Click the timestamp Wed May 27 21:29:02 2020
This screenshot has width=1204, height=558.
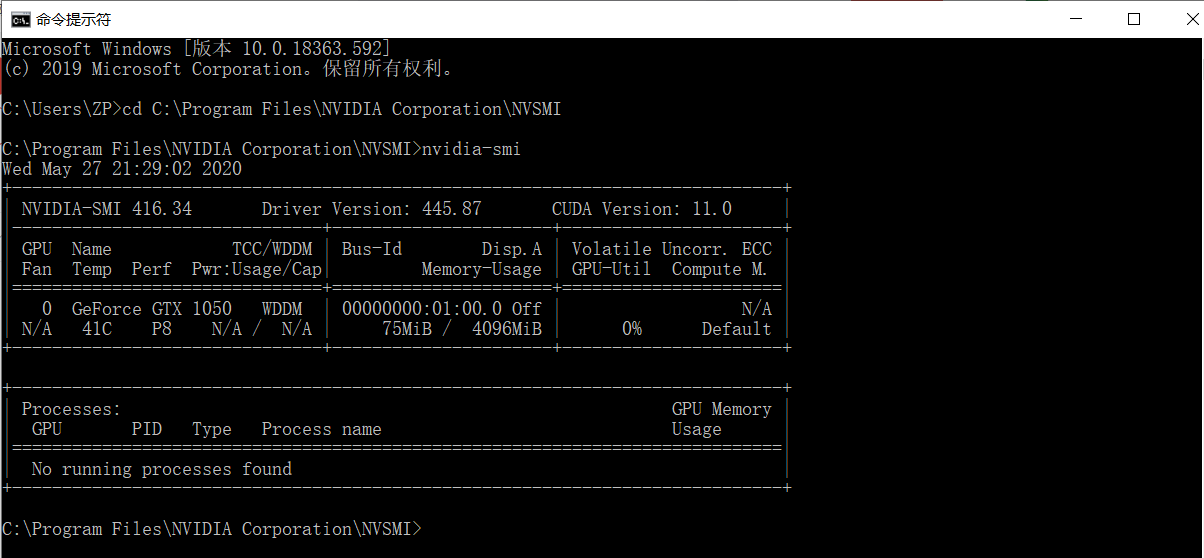(x=122, y=169)
